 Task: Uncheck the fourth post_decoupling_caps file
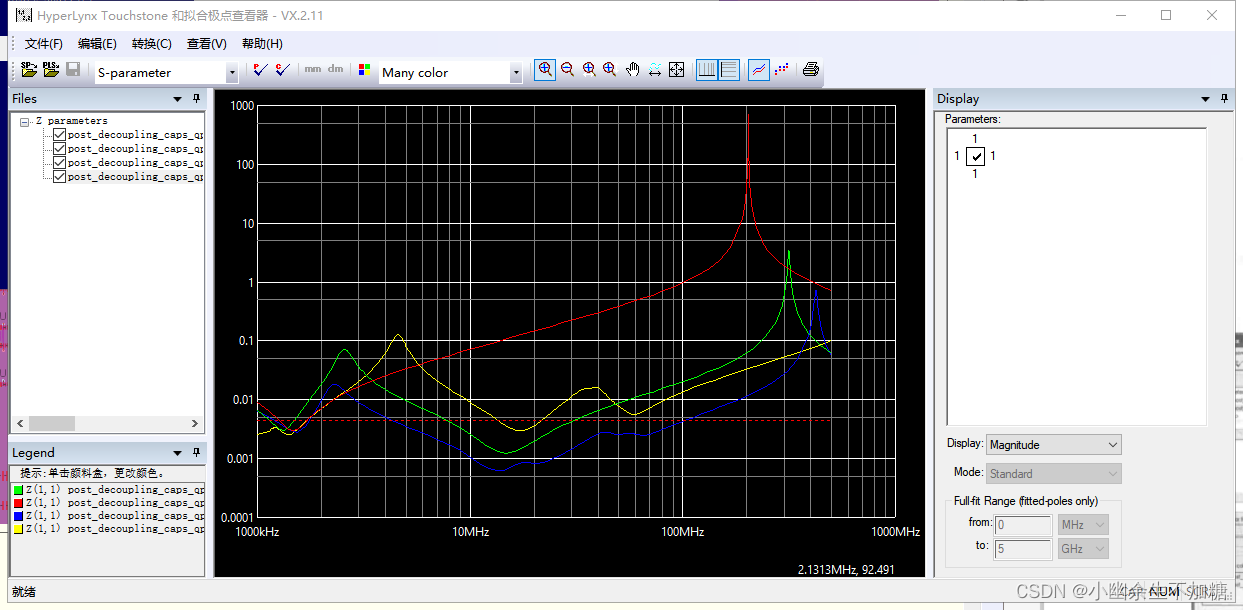(x=60, y=177)
